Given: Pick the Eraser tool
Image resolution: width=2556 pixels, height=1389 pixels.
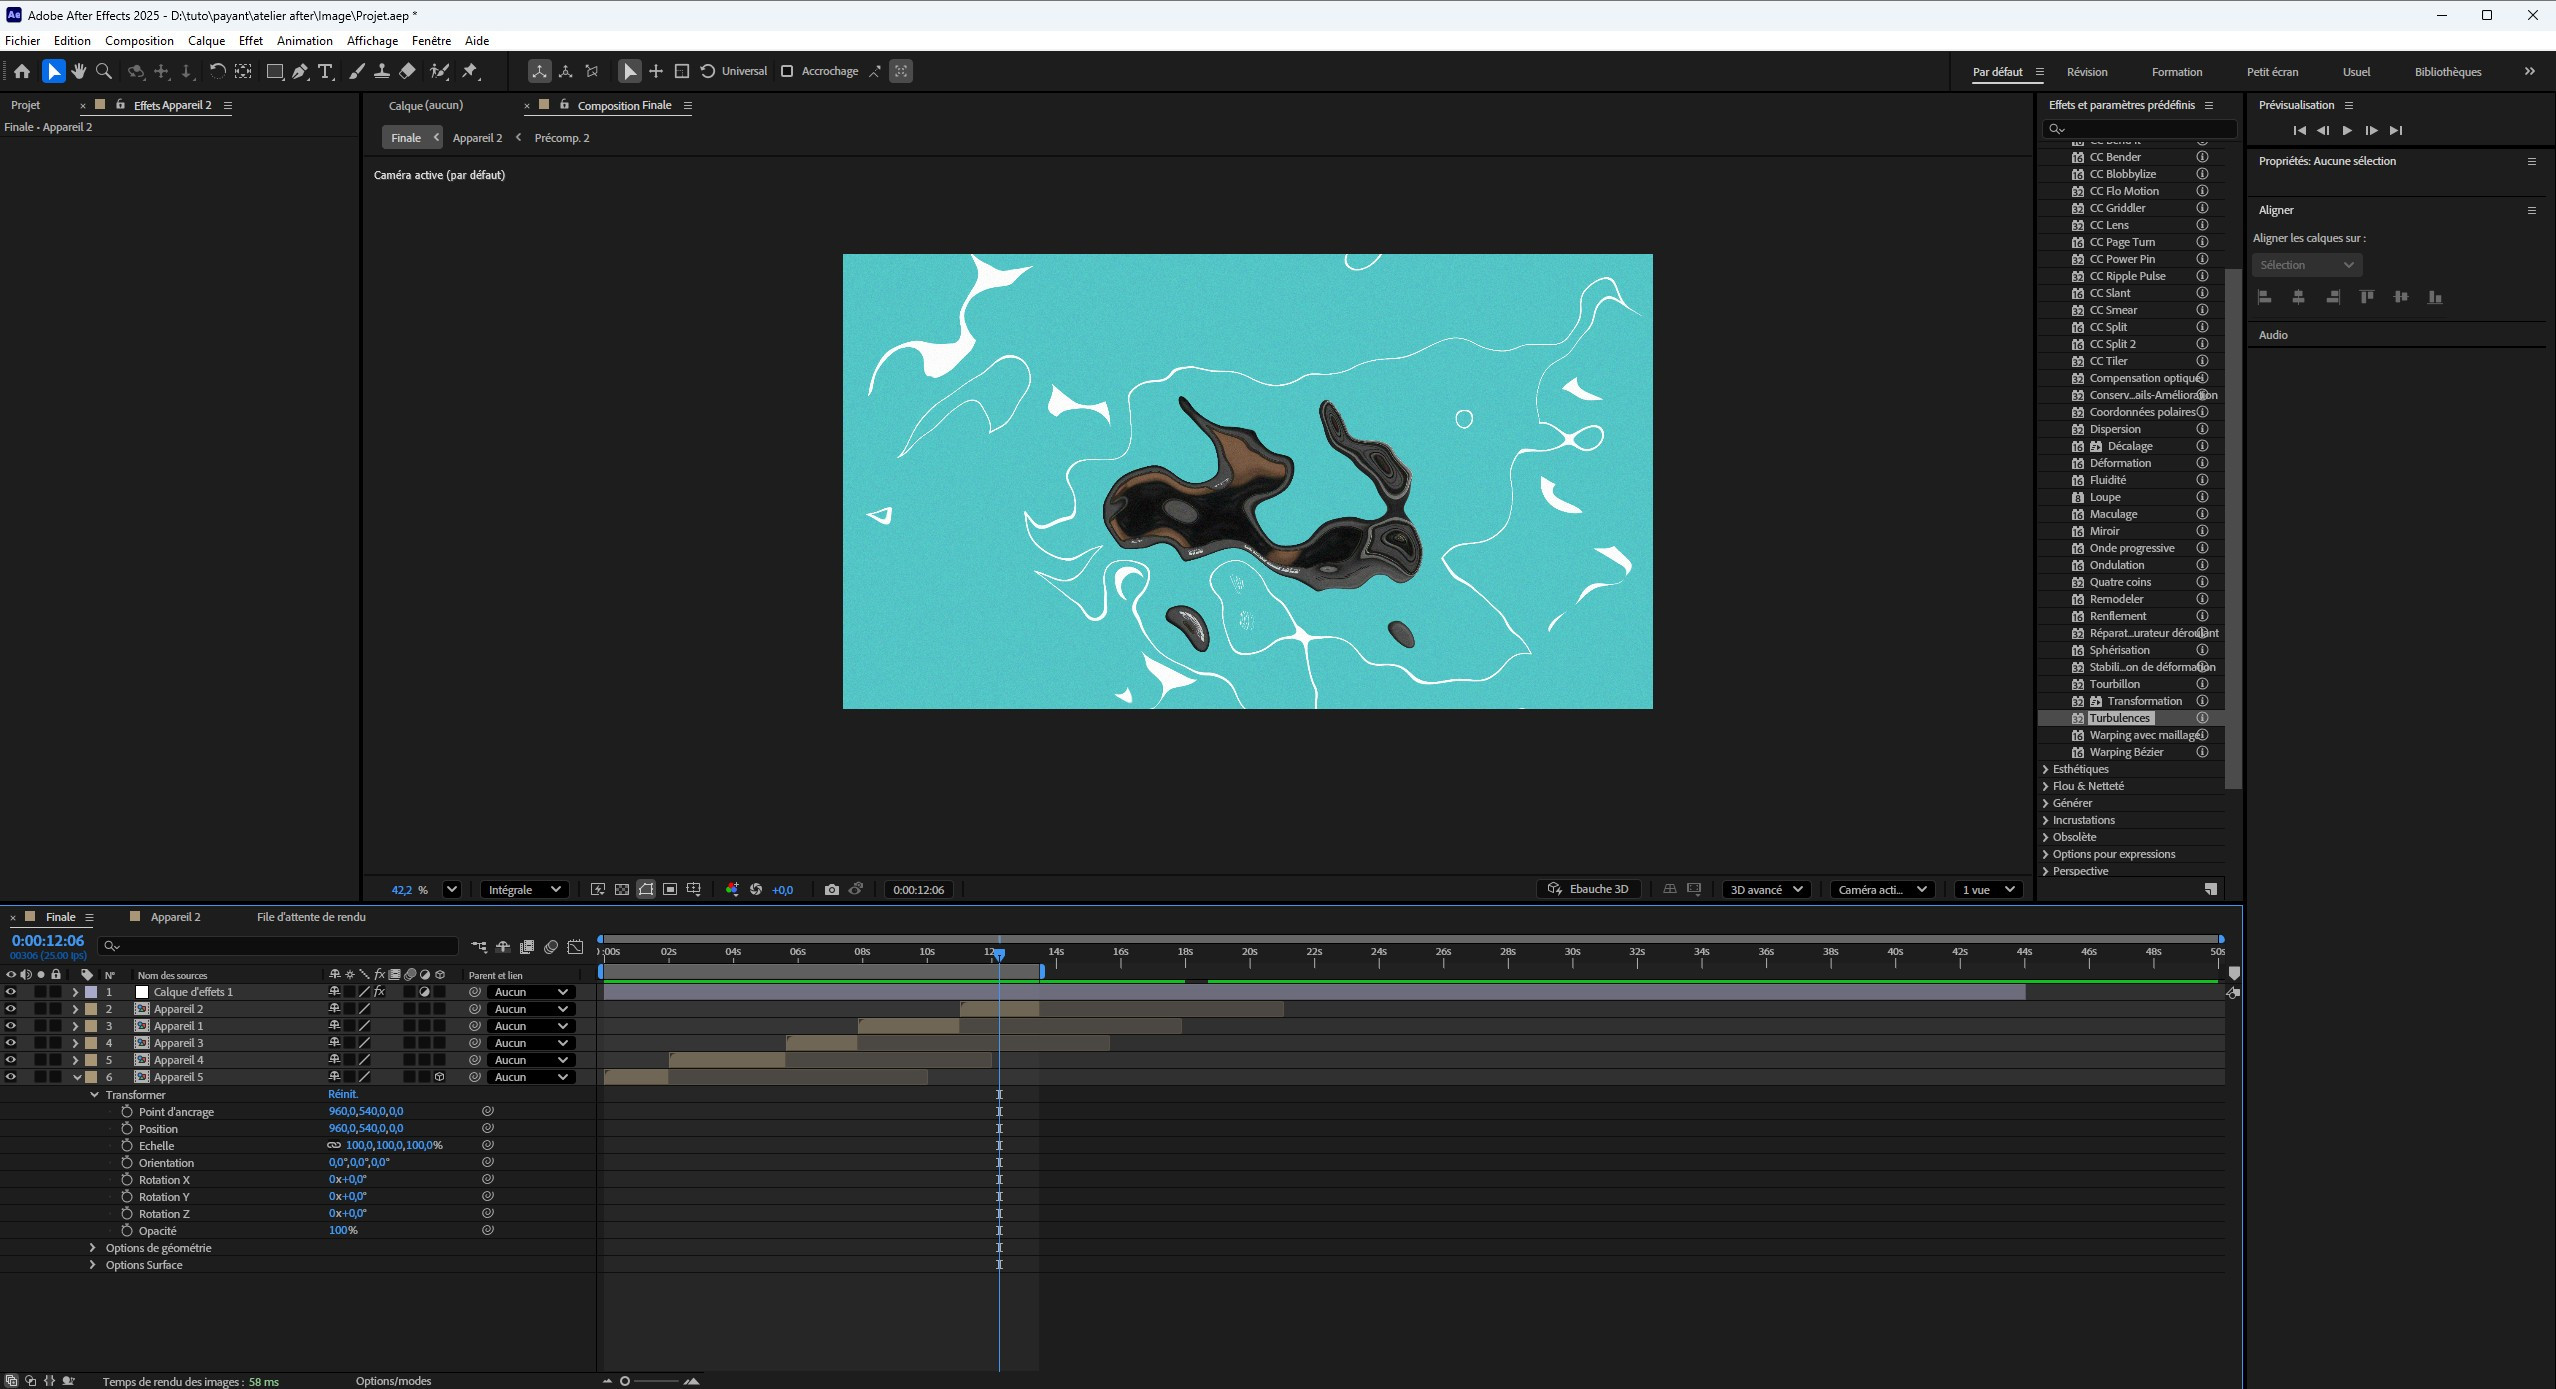Looking at the screenshot, I should point(408,71).
